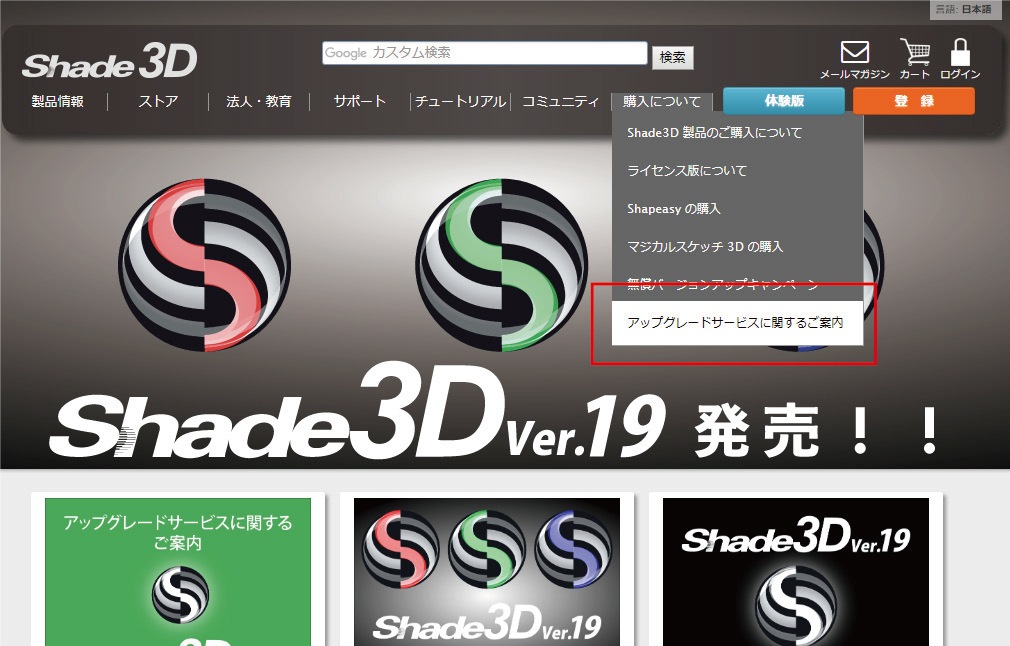This screenshot has height=646, width=1010.
Task: Open the サポート menu
Action: [x=359, y=101]
